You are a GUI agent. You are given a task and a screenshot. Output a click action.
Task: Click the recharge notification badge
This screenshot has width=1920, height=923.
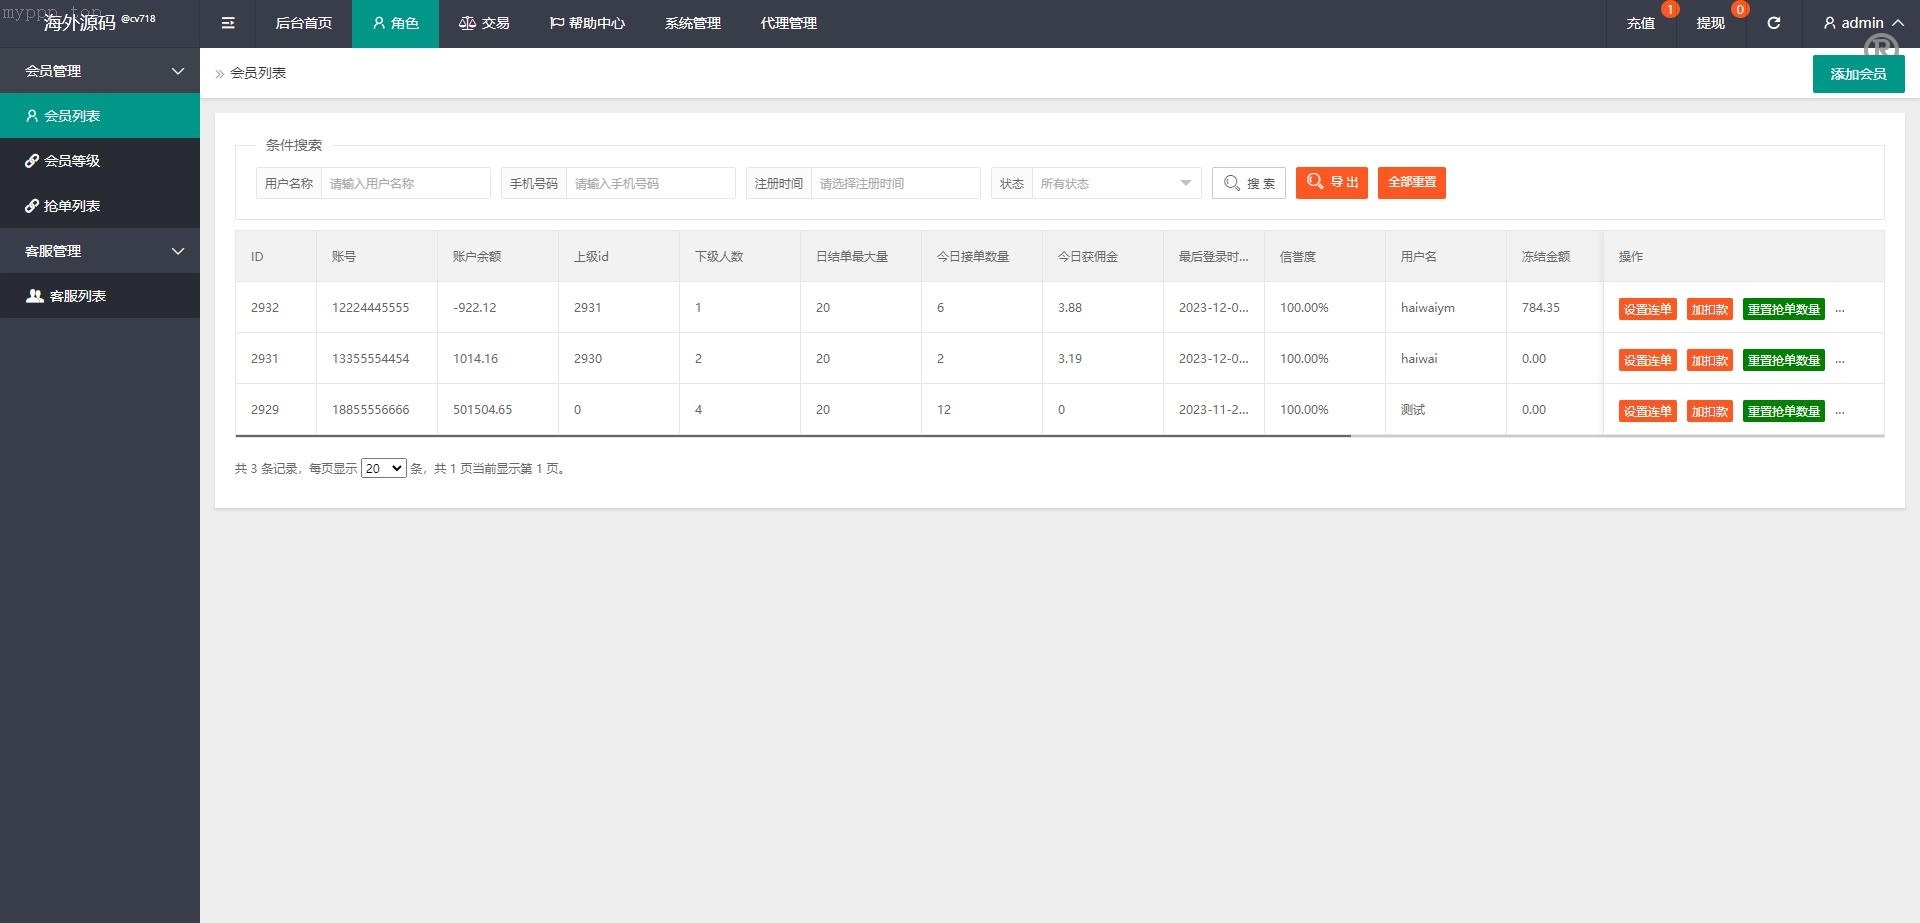pos(1669,9)
